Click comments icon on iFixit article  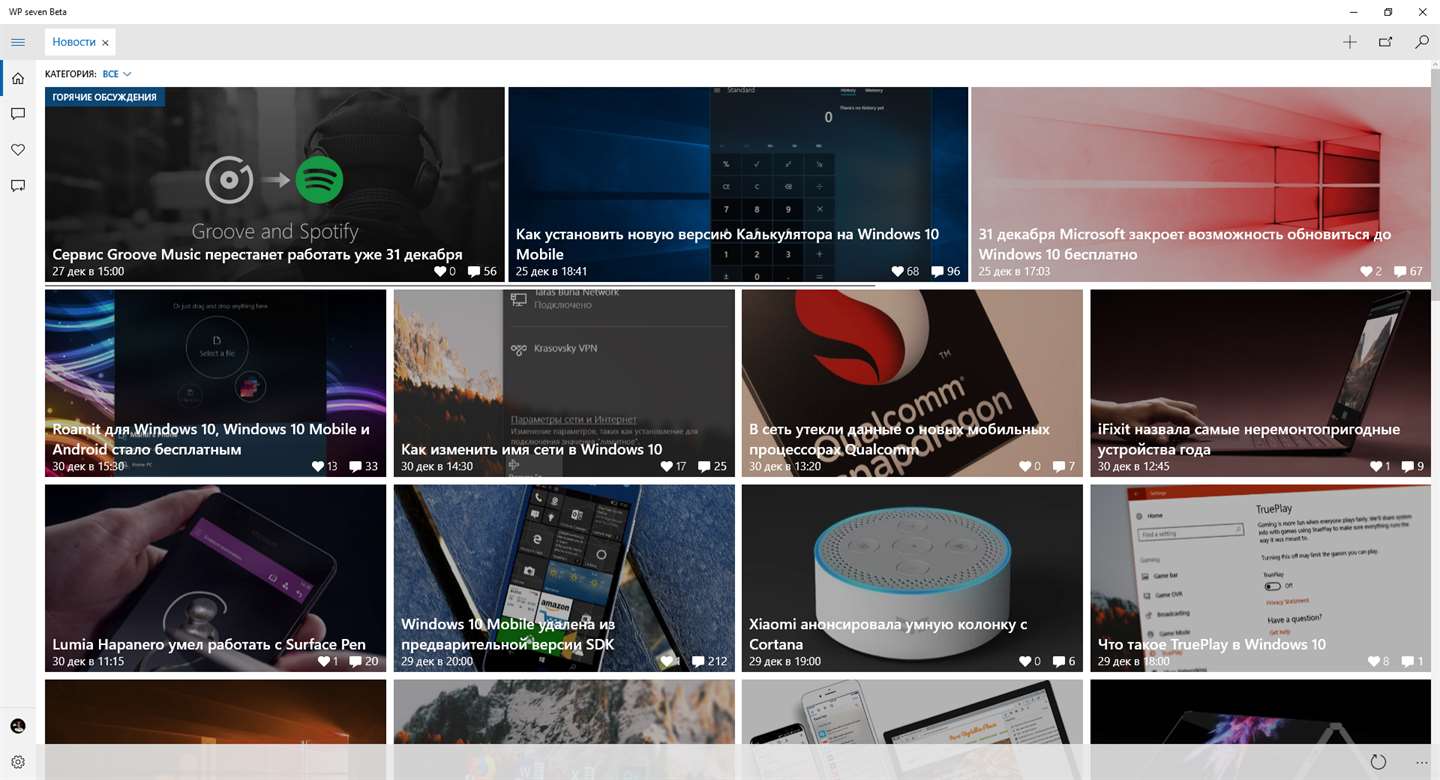(x=1408, y=466)
